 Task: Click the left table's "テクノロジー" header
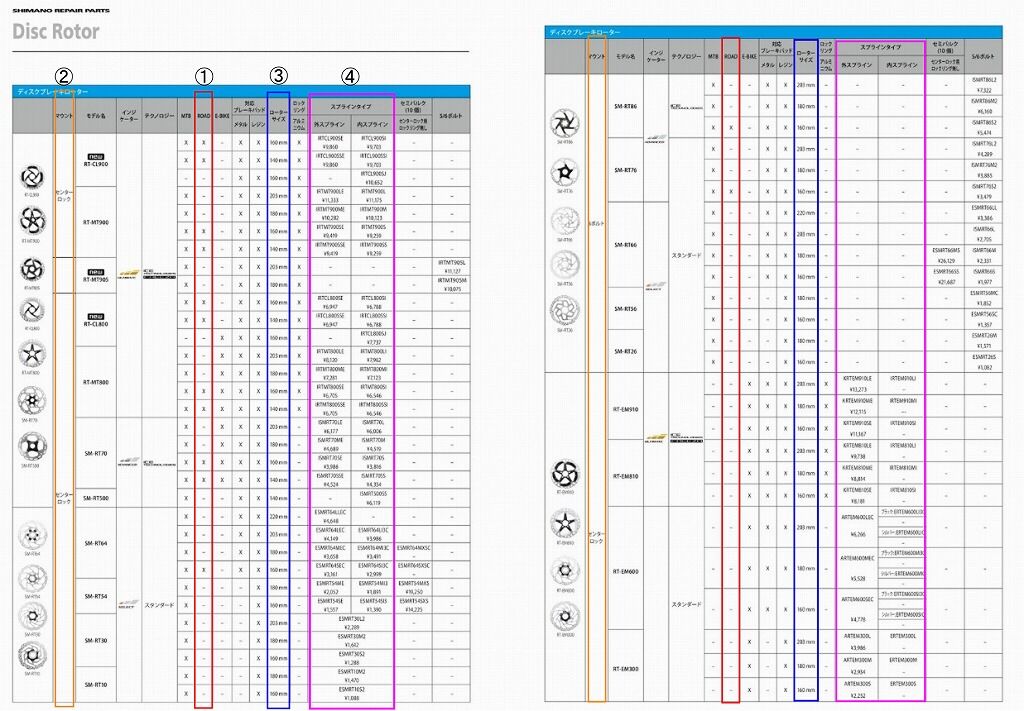(159, 116)
